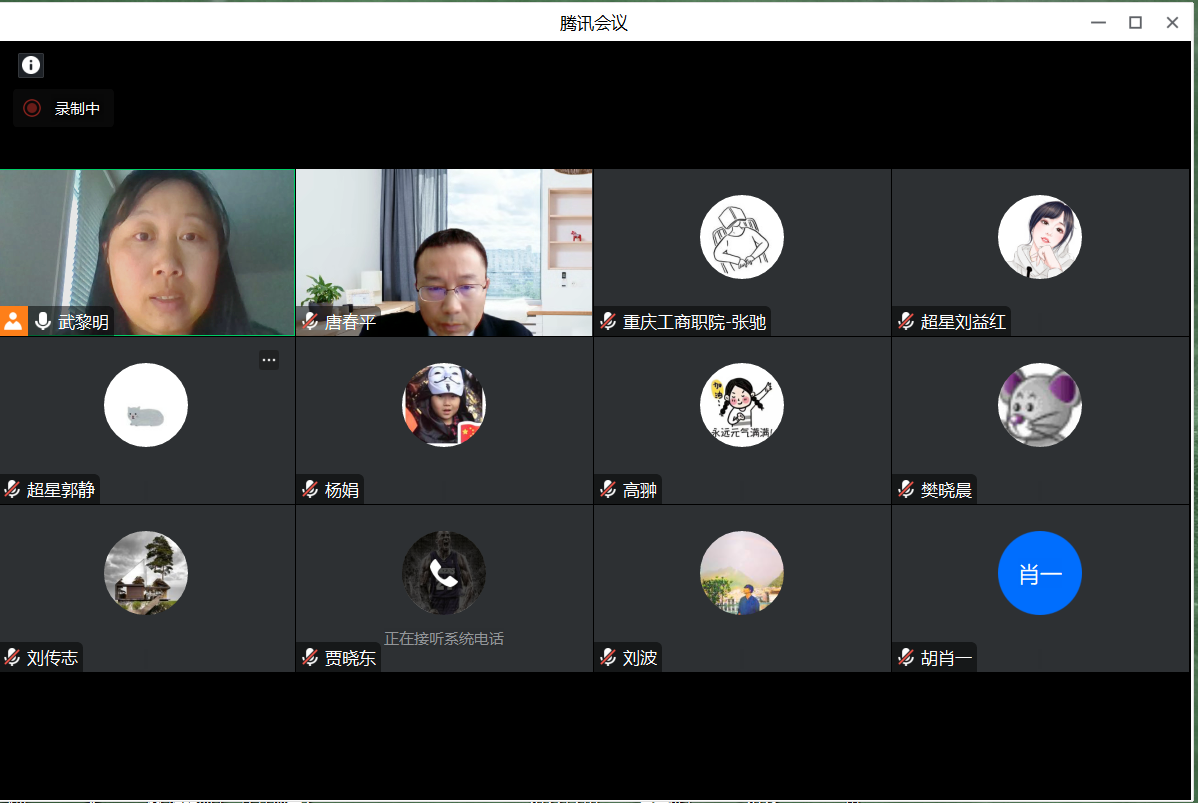The image size is (1198, 803).
Task: Click the name label 超星刘益红
Action: click(963, 322)
